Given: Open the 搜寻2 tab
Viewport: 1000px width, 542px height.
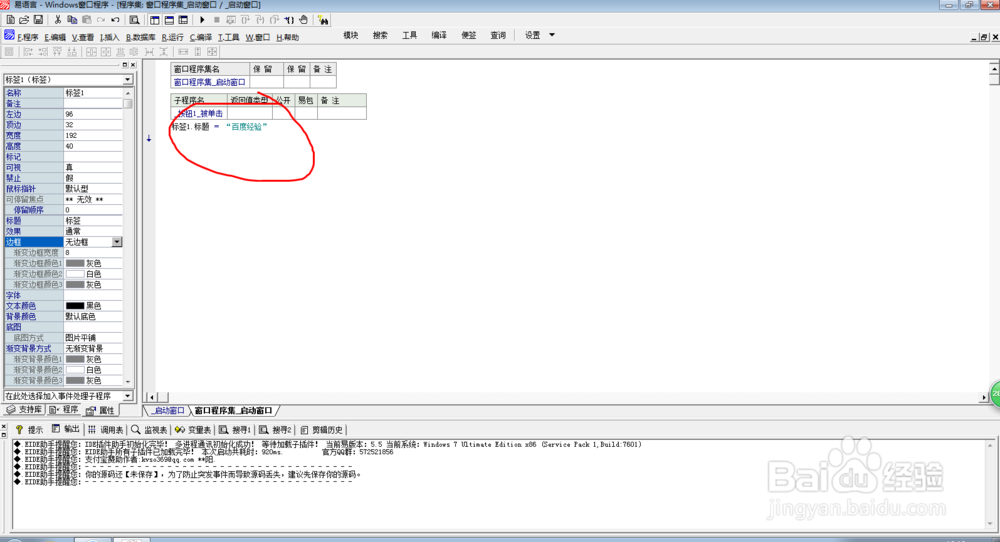Looking at the screenshot, I should coord(276,430).
